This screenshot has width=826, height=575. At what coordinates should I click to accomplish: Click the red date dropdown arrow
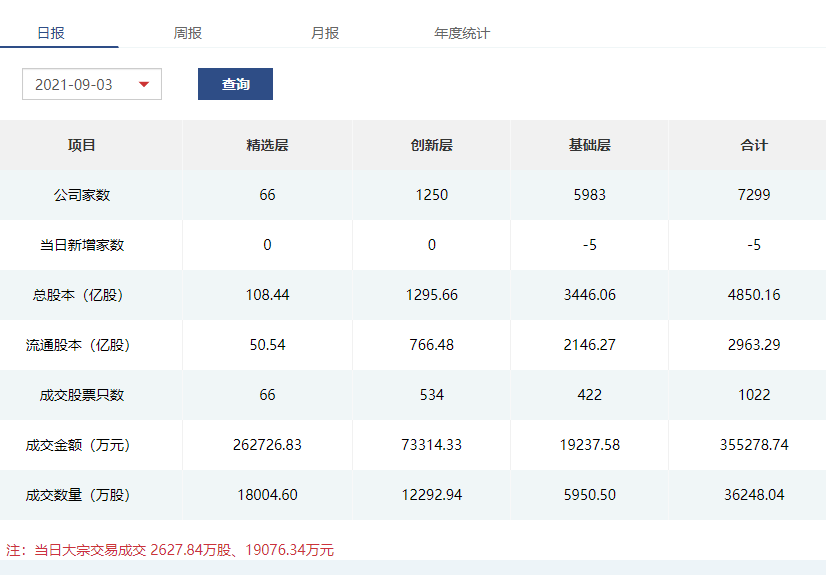coord(144,85)
